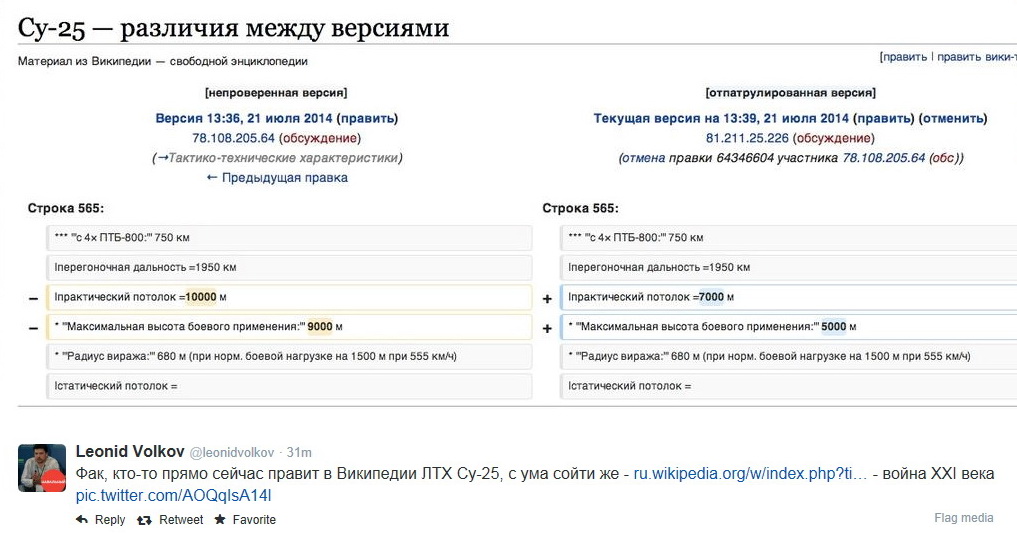Go to Предыдущая правка

(x=277, y=178)
